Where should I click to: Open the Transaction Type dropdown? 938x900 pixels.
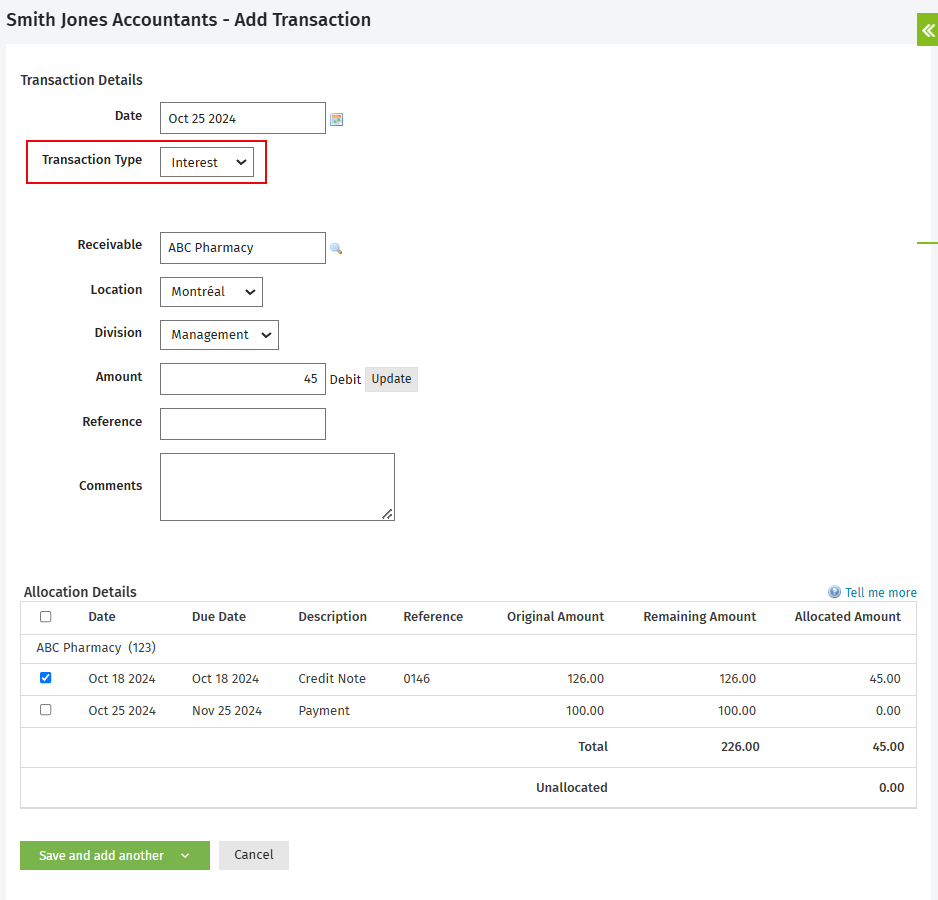pos(207,162)
